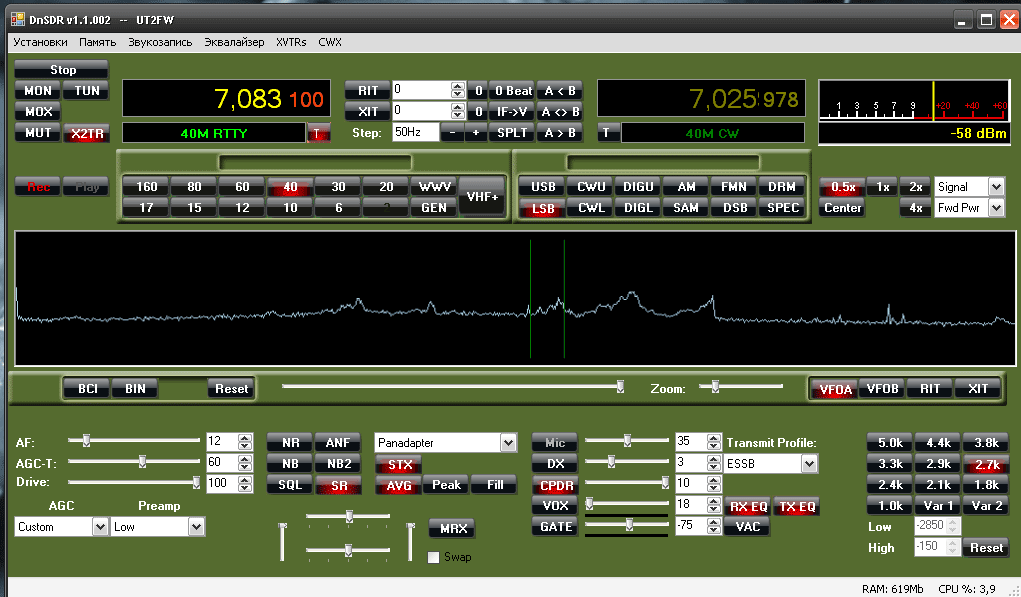The image size is (1021, 597).
Task: Start recording with the Rec button
Action: point(37,187)
